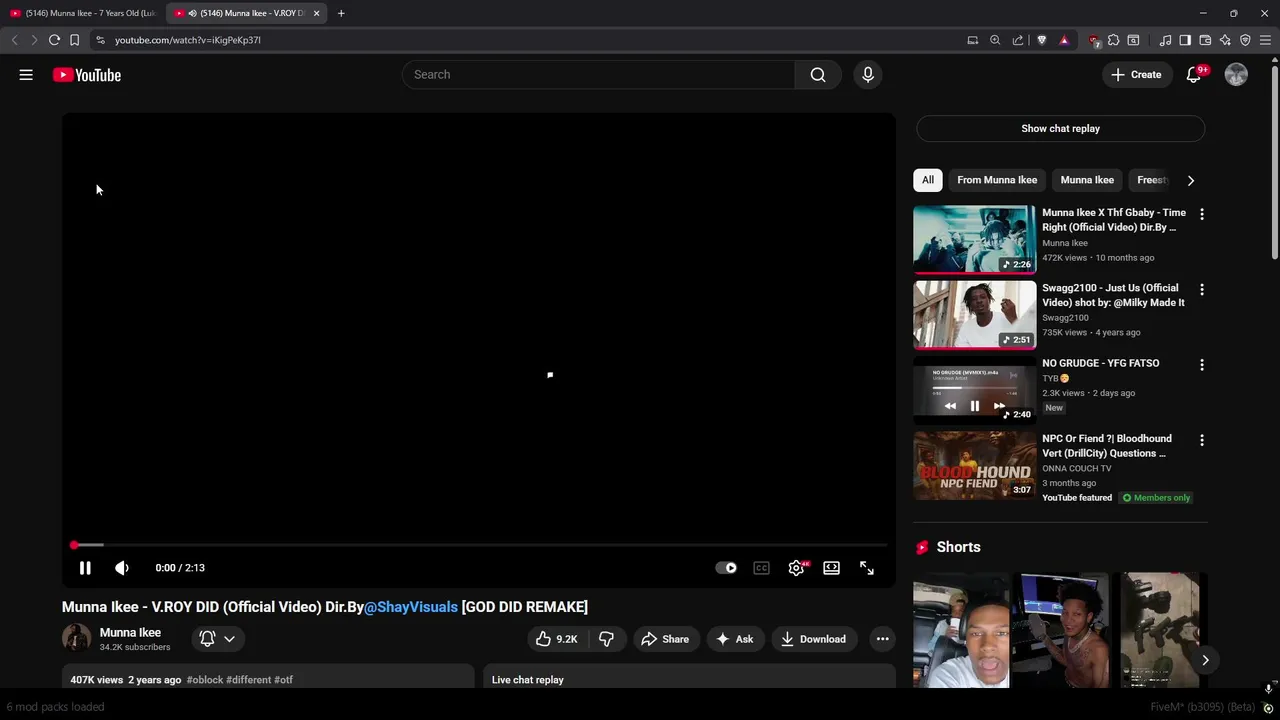Click the browser music note media control icon
The image size is (1280, 720).
click(x=1165, y=40)
